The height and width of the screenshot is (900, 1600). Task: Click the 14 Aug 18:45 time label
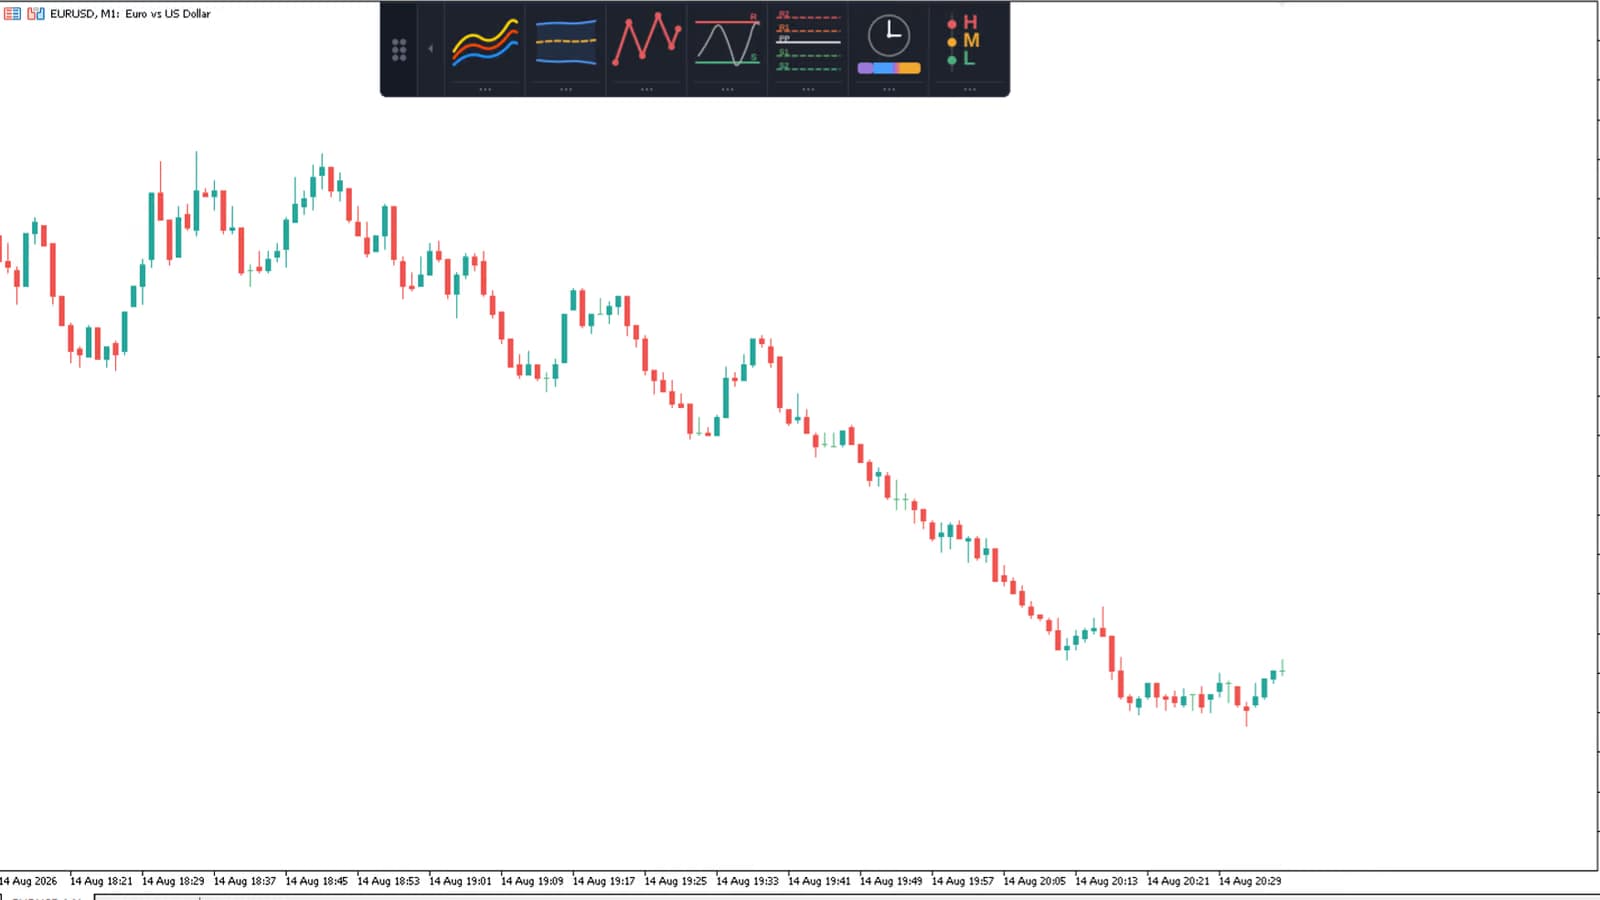pos(317,881)
